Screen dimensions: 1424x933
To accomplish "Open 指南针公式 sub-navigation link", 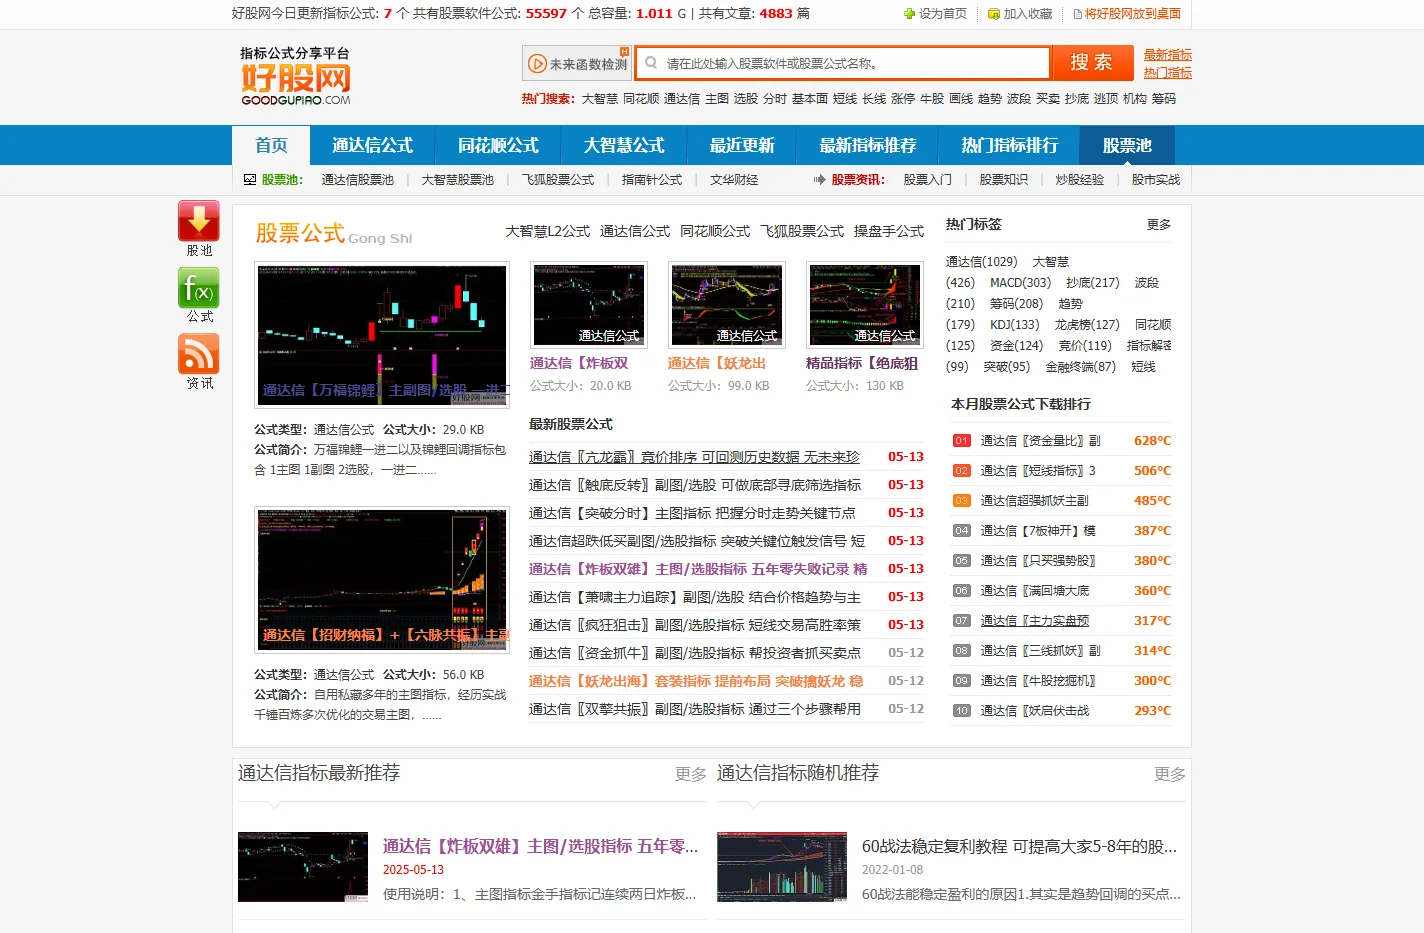I will click(x=652, y=180).
